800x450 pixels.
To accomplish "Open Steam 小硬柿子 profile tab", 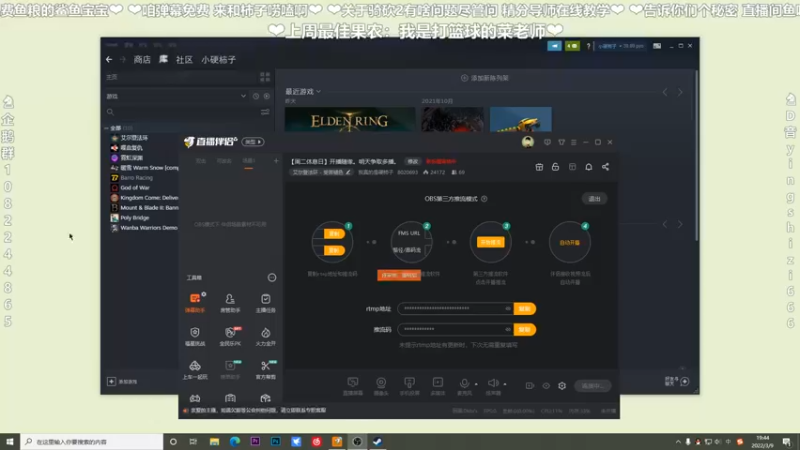I will (218, 60).
